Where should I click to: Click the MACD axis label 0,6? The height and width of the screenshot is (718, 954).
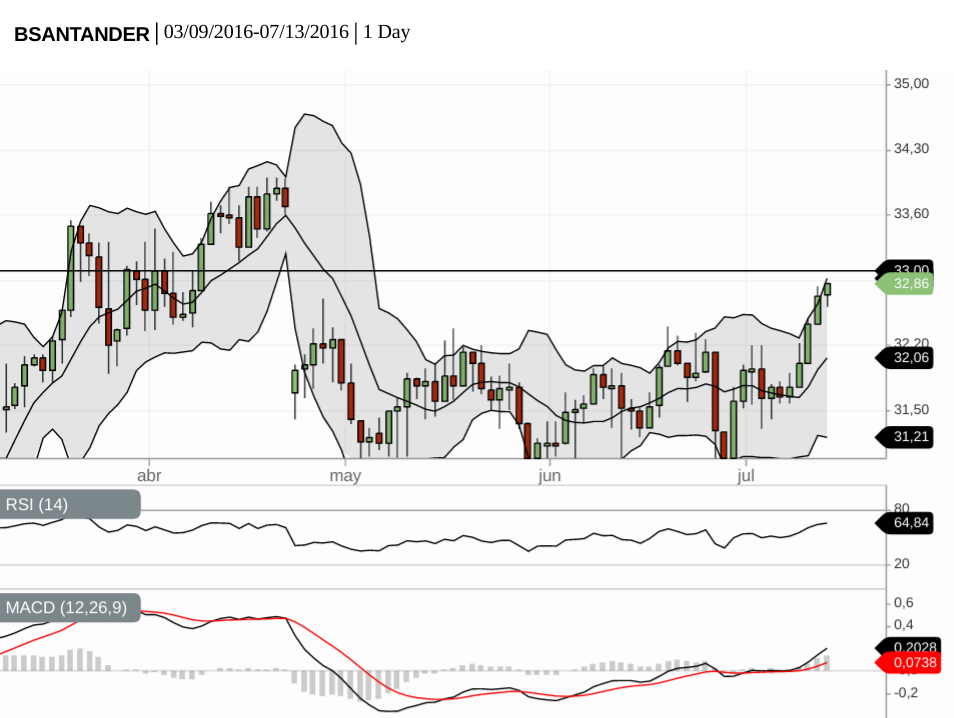pos(904,603)
